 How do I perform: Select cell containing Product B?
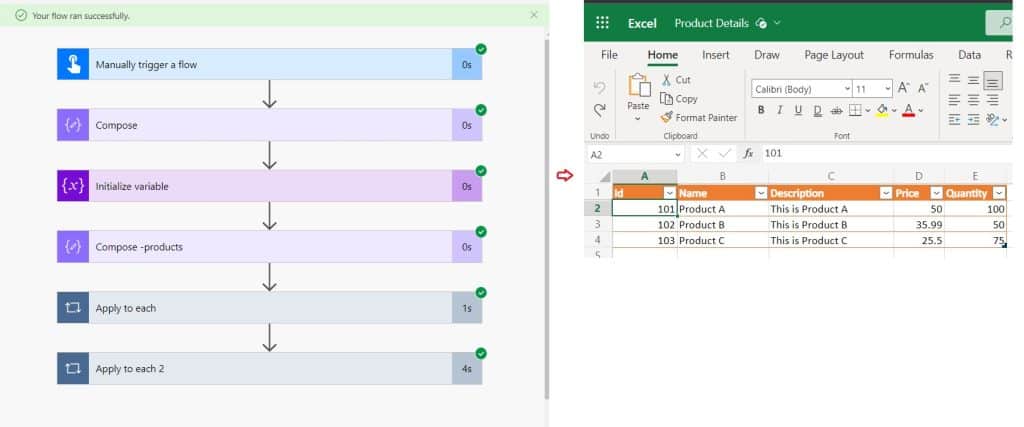pos(723,225)
